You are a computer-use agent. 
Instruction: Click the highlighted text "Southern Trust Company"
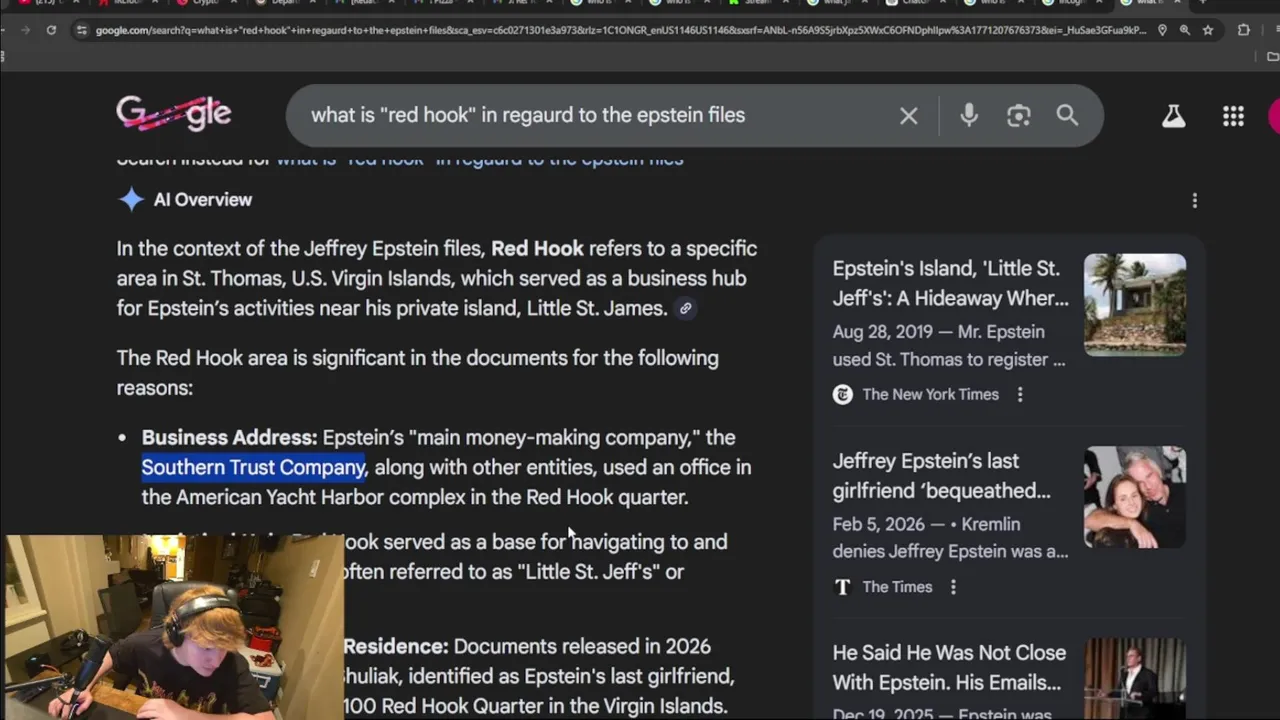point(253,467)
